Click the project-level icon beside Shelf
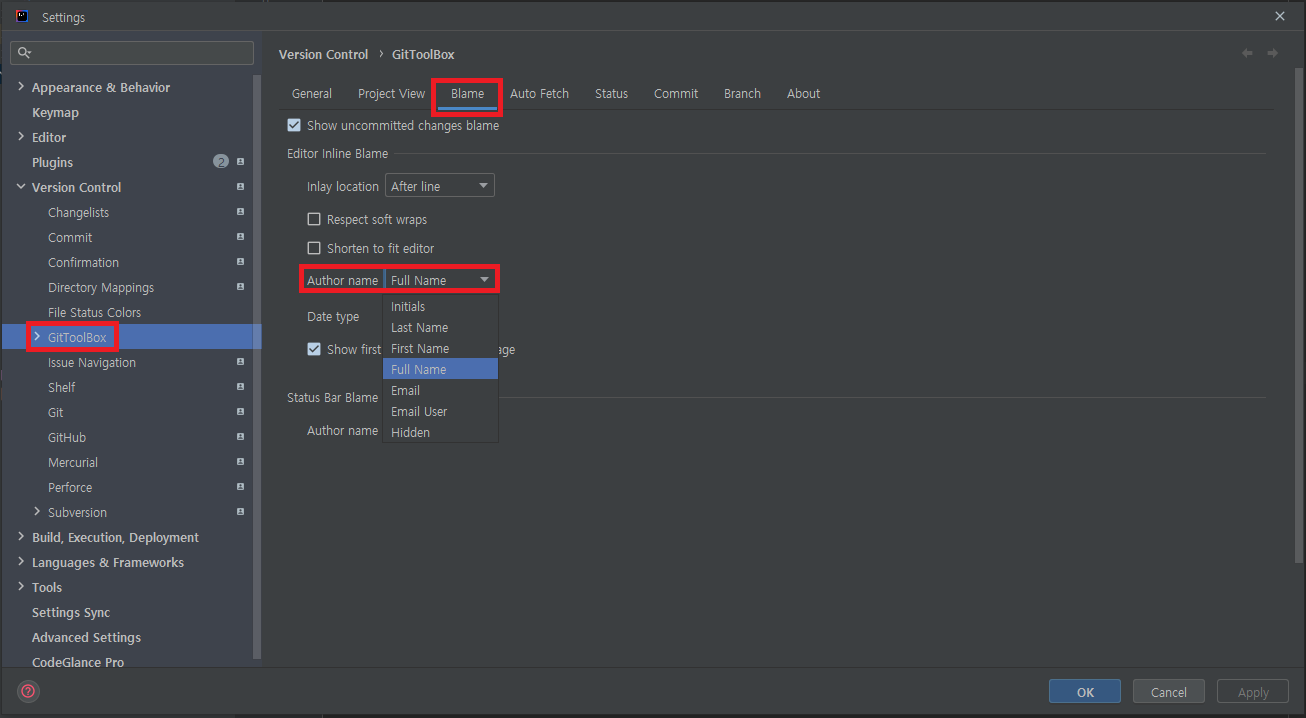Screen dimensions: 1306x718 point(240,387)
